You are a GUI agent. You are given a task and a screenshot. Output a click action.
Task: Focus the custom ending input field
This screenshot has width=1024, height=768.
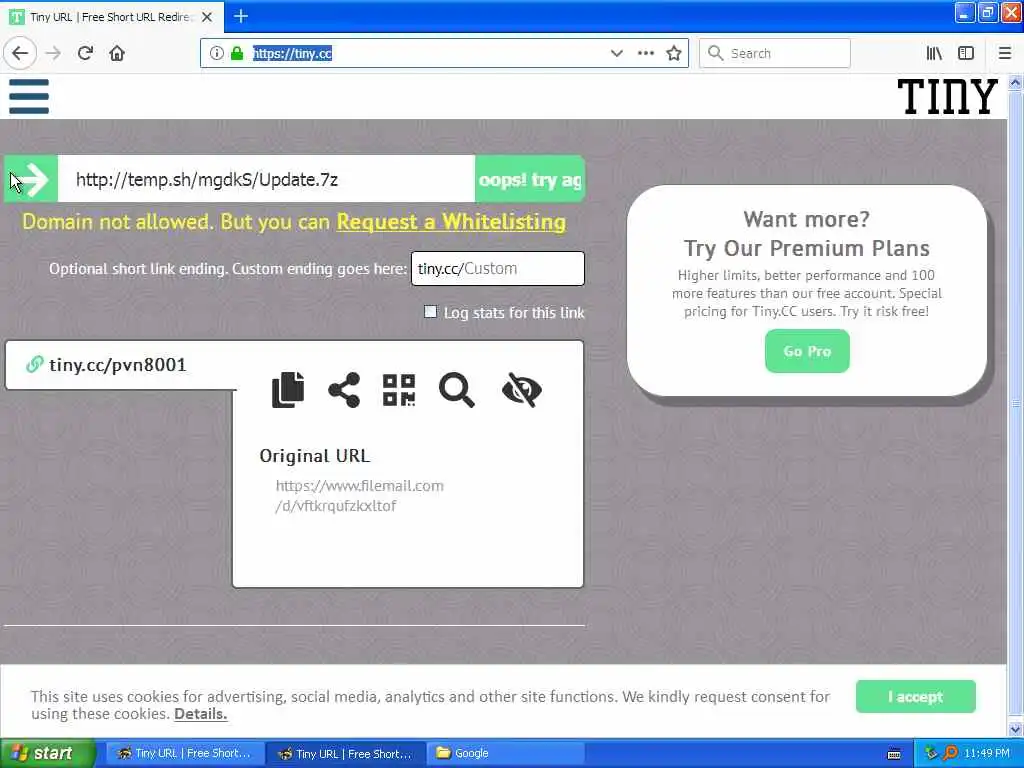[x=498, y=268]
